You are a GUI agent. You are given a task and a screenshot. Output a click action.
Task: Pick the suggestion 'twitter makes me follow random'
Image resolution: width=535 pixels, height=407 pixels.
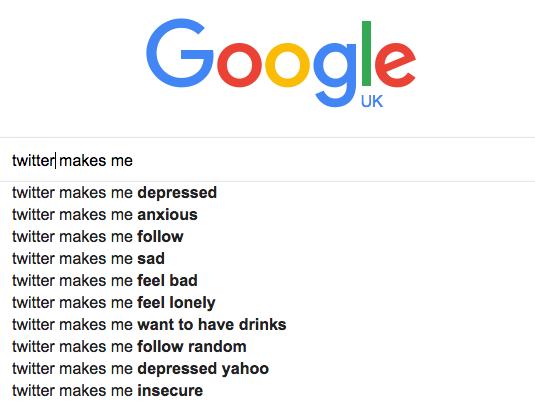[x=268, y=347]
